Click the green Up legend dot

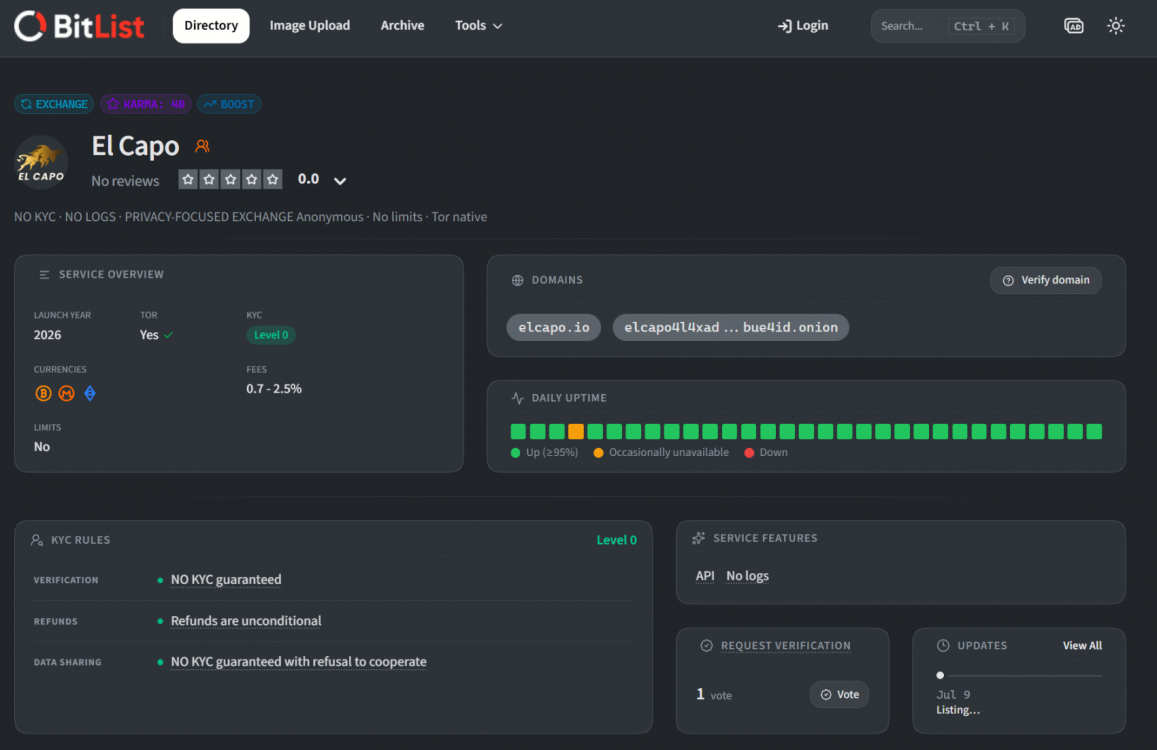(516, 453)
